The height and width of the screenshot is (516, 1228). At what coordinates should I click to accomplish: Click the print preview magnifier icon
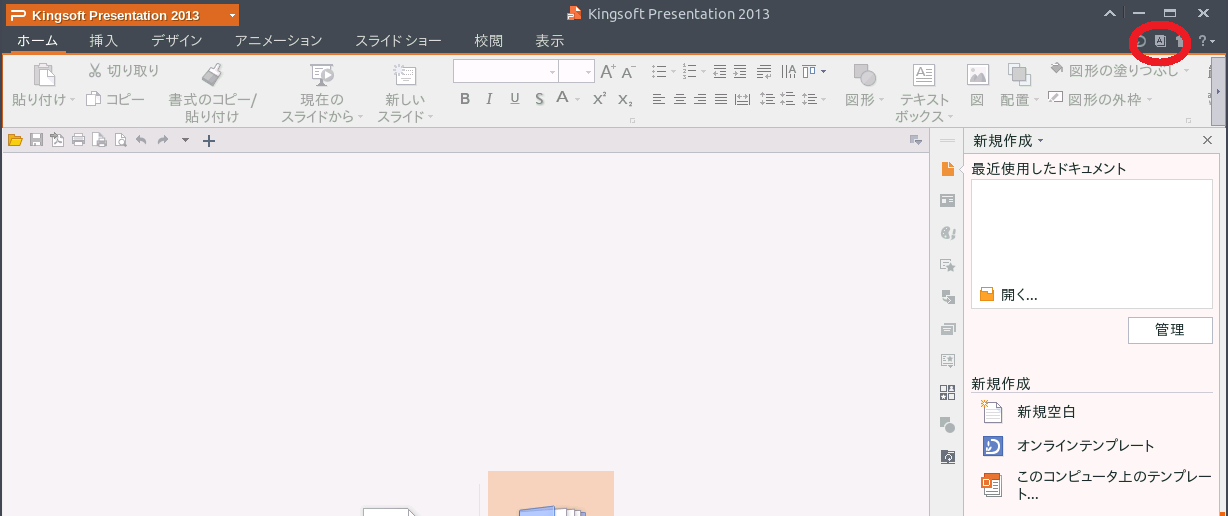point(120,140)
